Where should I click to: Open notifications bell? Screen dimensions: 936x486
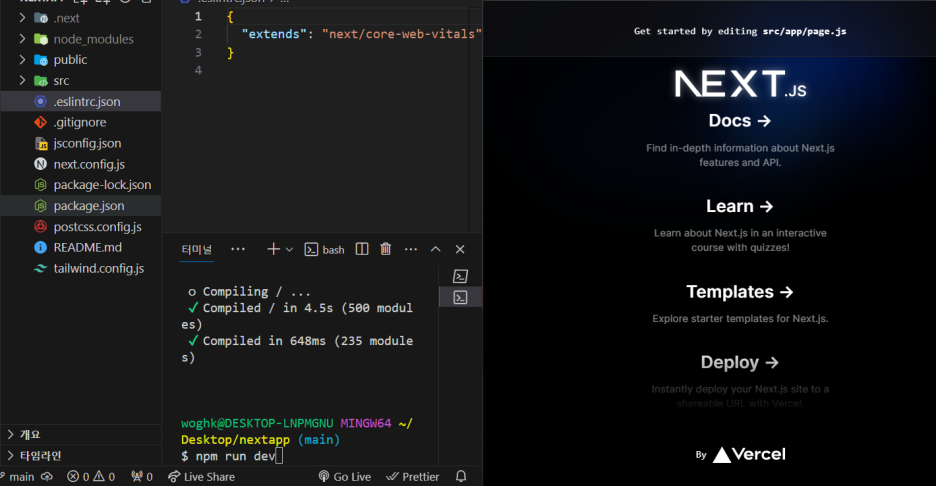tap(461, 476)
